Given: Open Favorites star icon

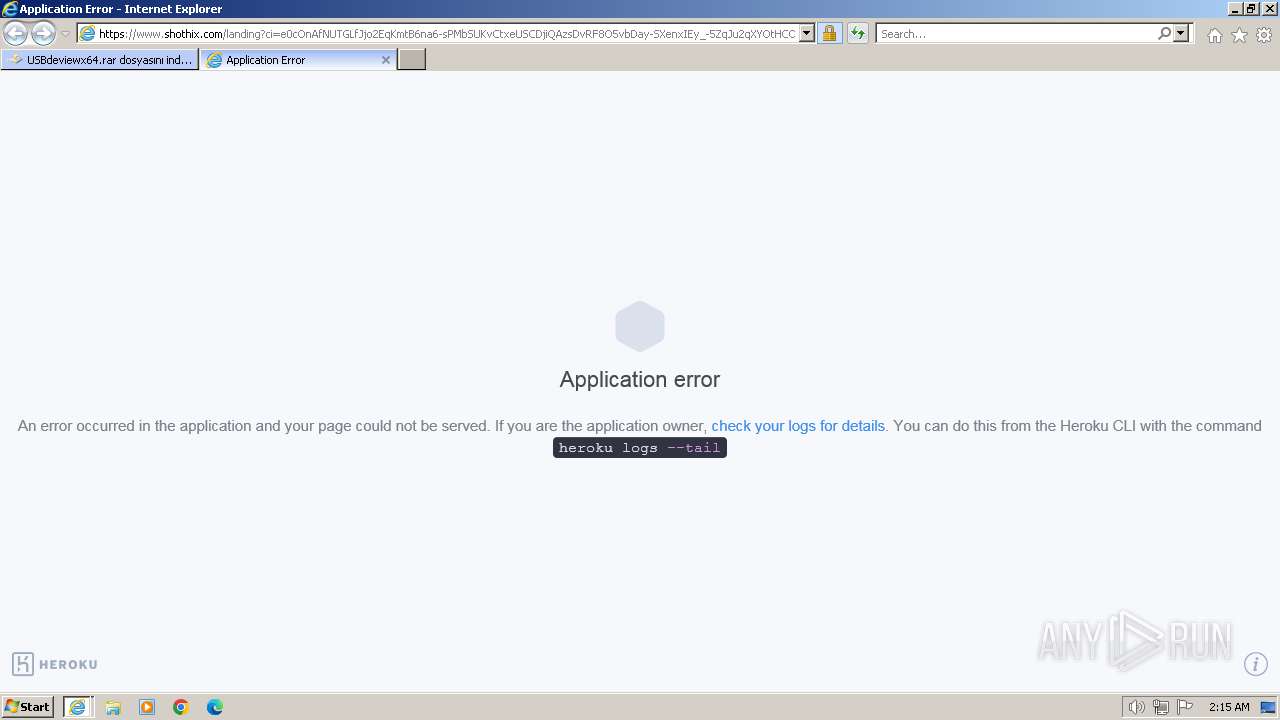Looking at the screenshot, I should (1239, 35).
